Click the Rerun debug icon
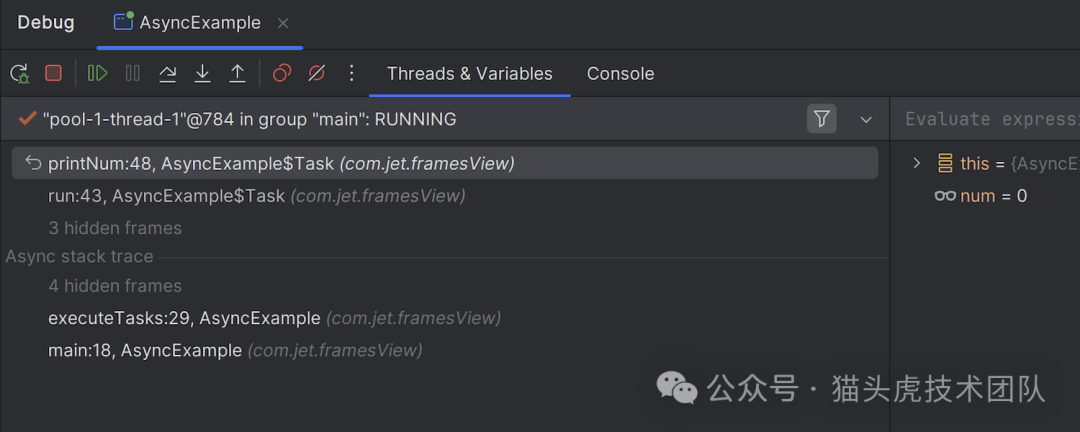 (x=19, y=73)
